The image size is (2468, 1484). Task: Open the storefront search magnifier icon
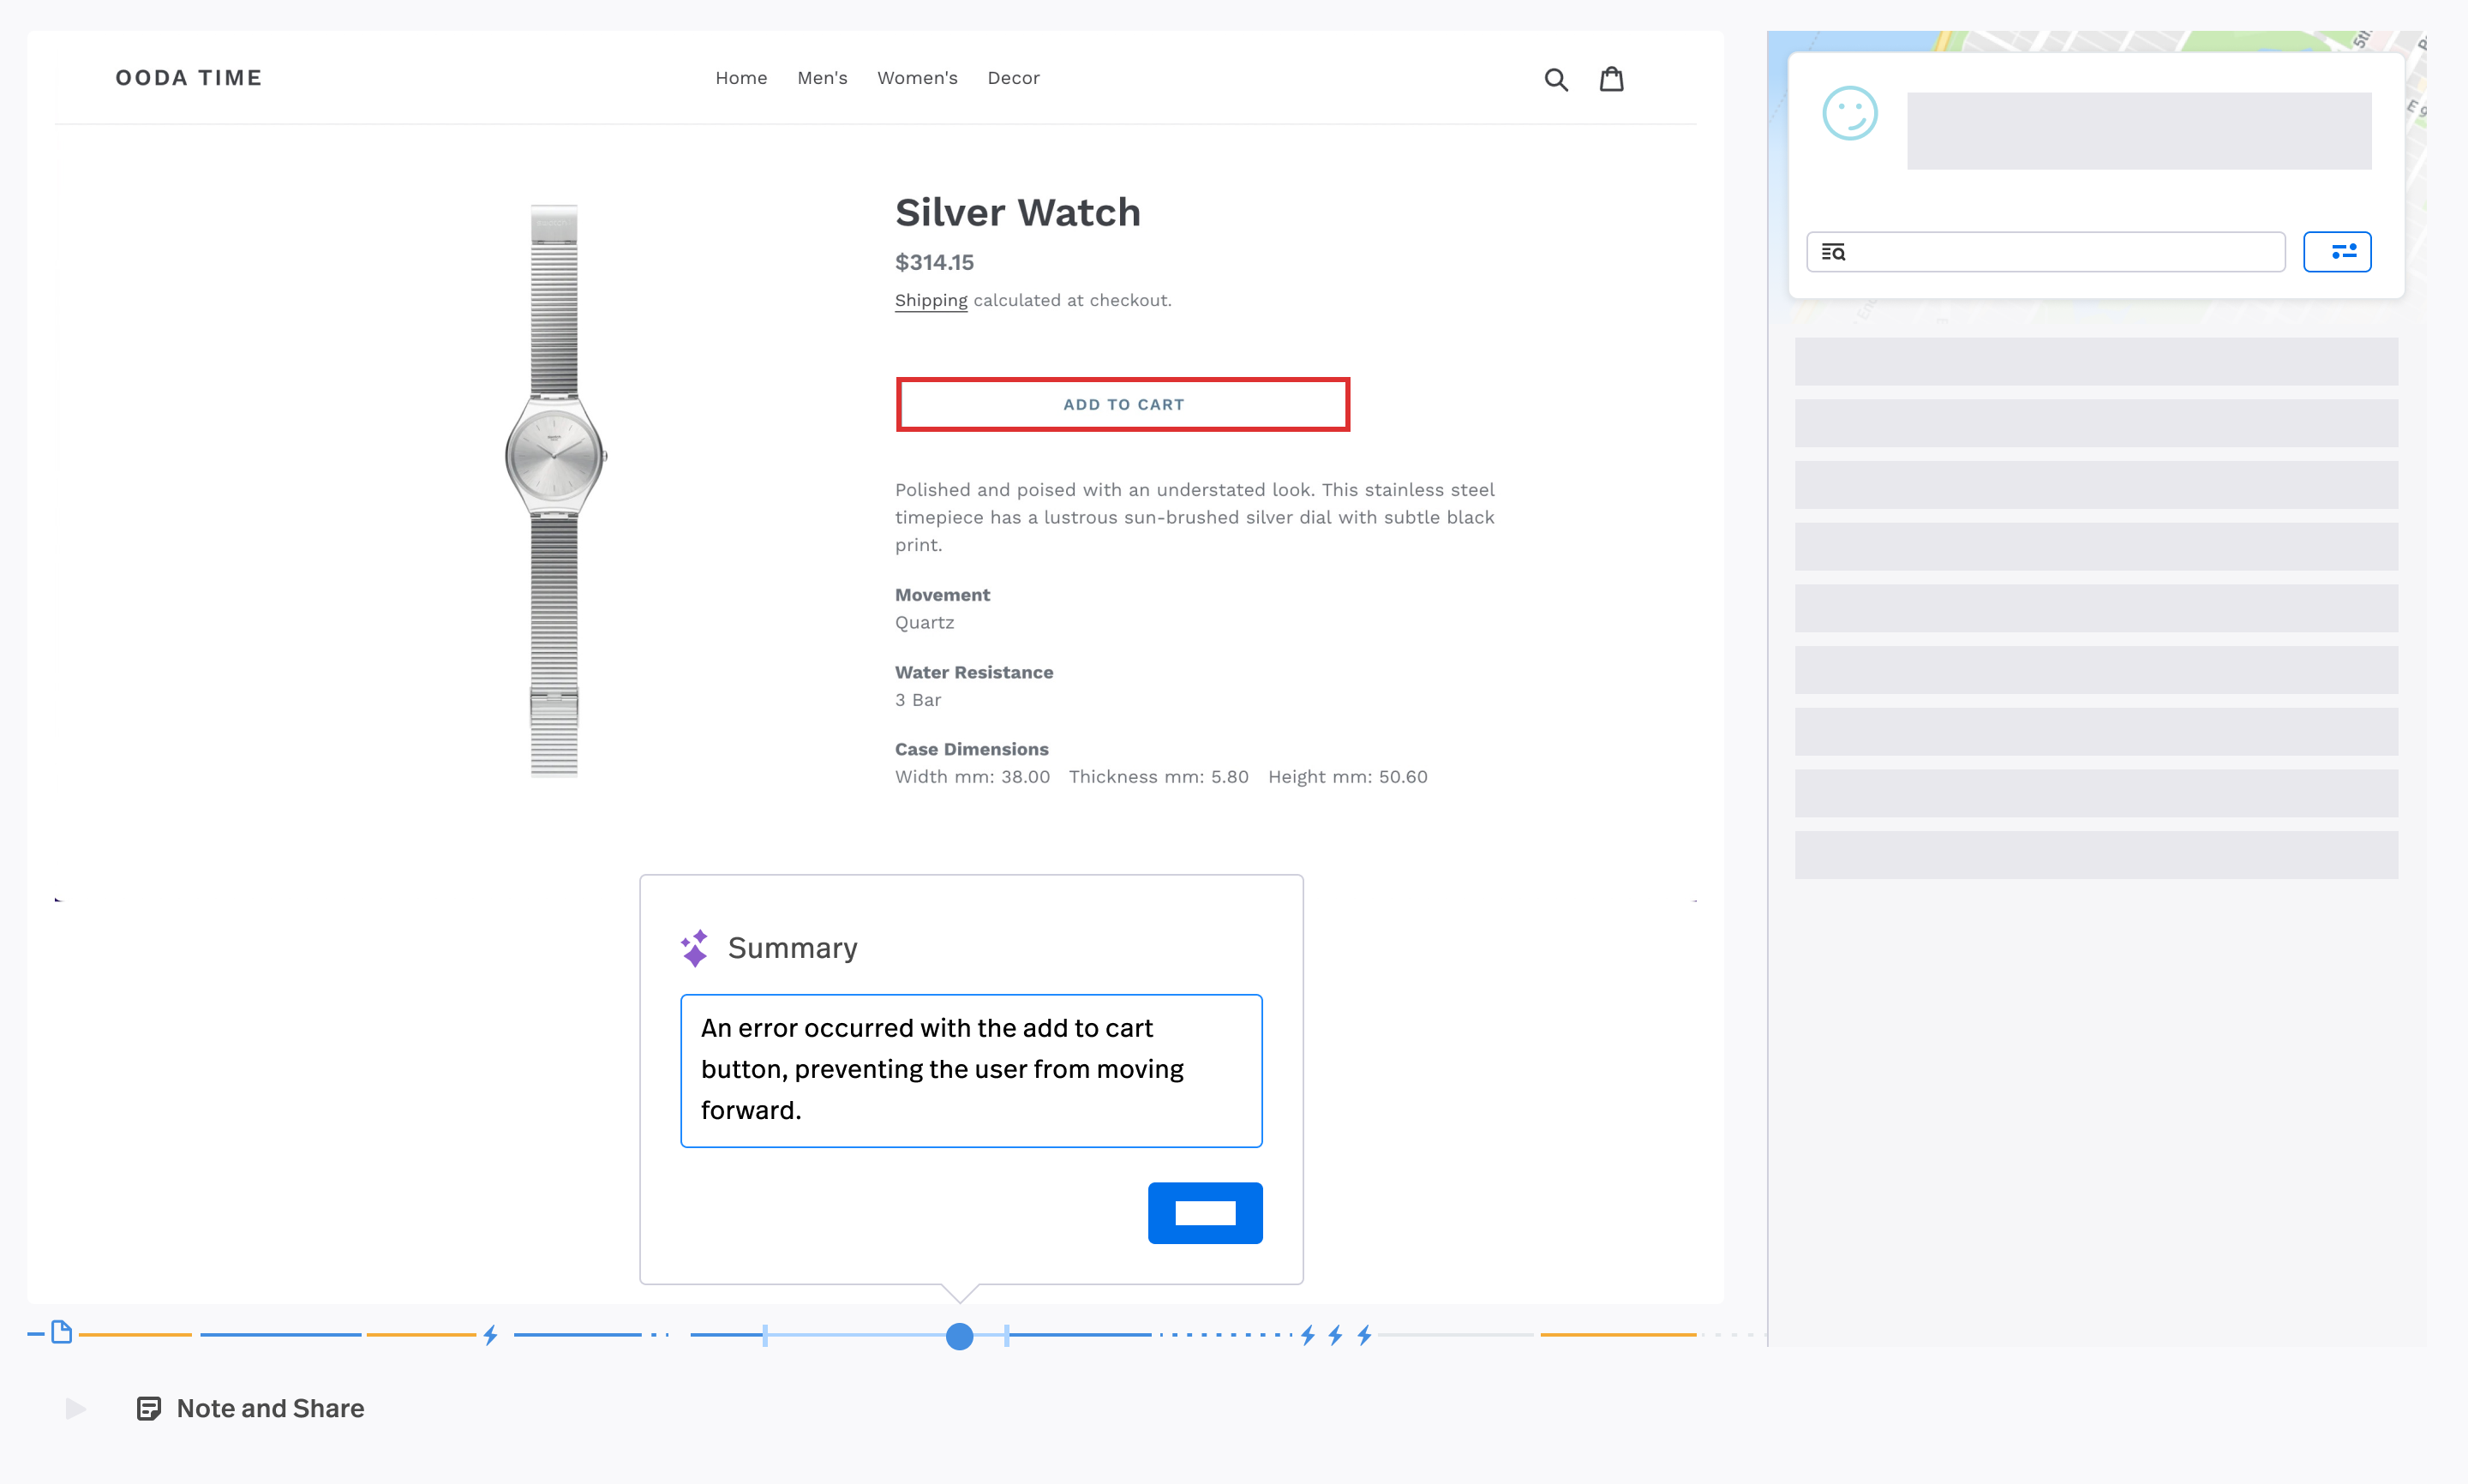(1556, 78)
